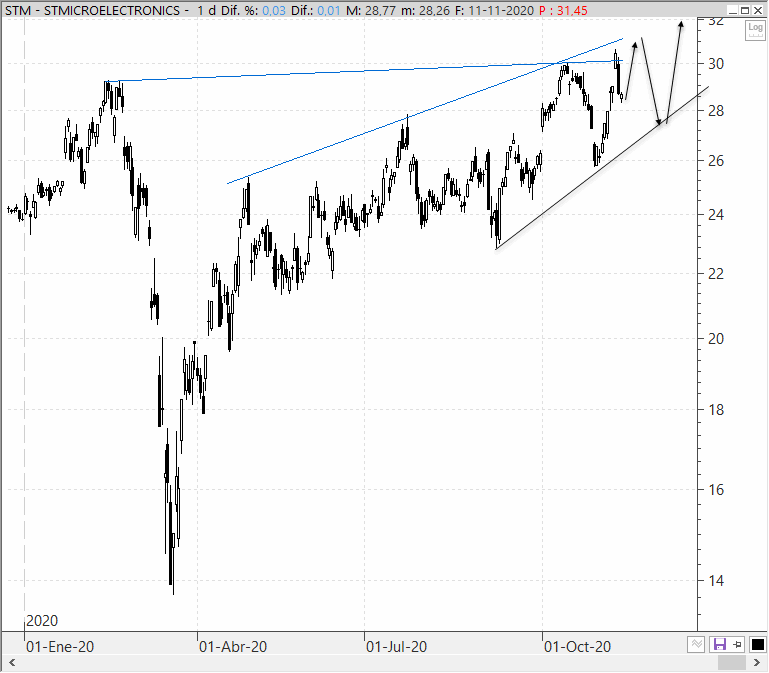This screenshot has height=673, width=769.
Task: Click the 18 price axis label
Action: click(x=716, y=410)
